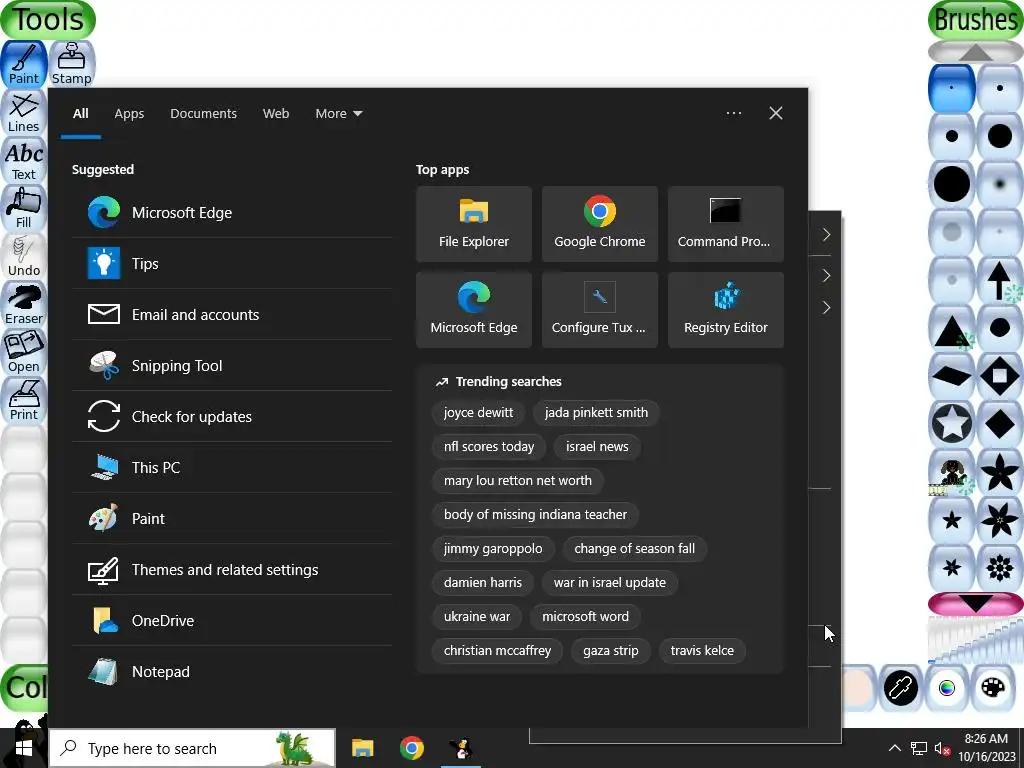
Task: Search trending 'israel news'
Action: (x=597, y=447)
